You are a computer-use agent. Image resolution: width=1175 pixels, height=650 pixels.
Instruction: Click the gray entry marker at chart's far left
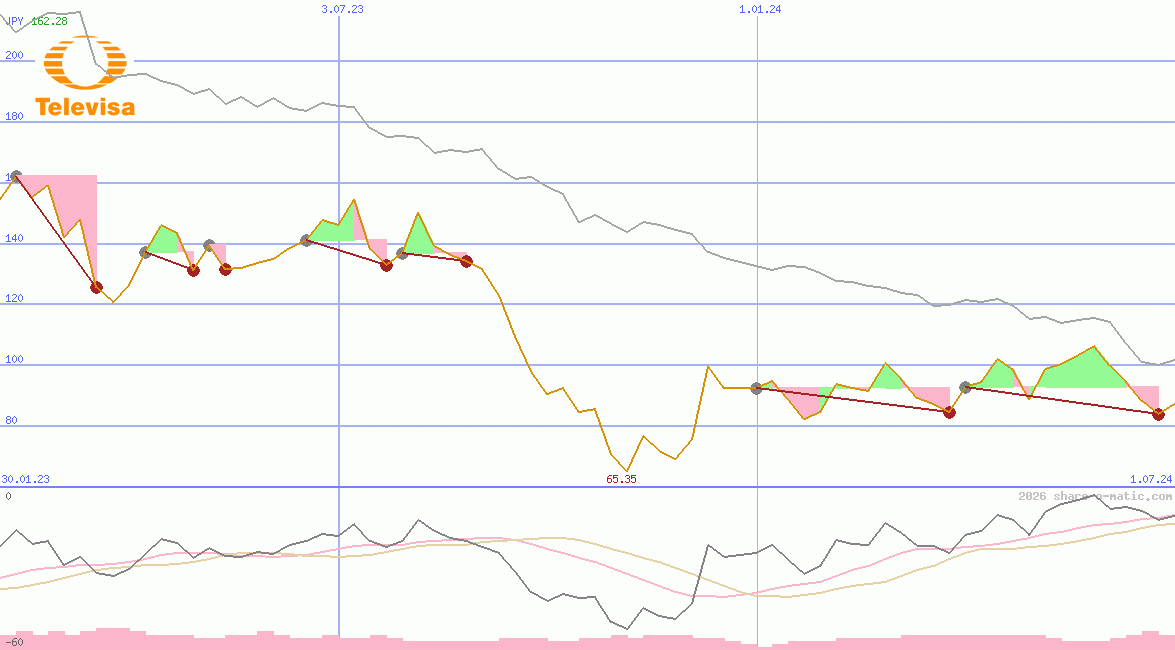click(x=15, y=176)
